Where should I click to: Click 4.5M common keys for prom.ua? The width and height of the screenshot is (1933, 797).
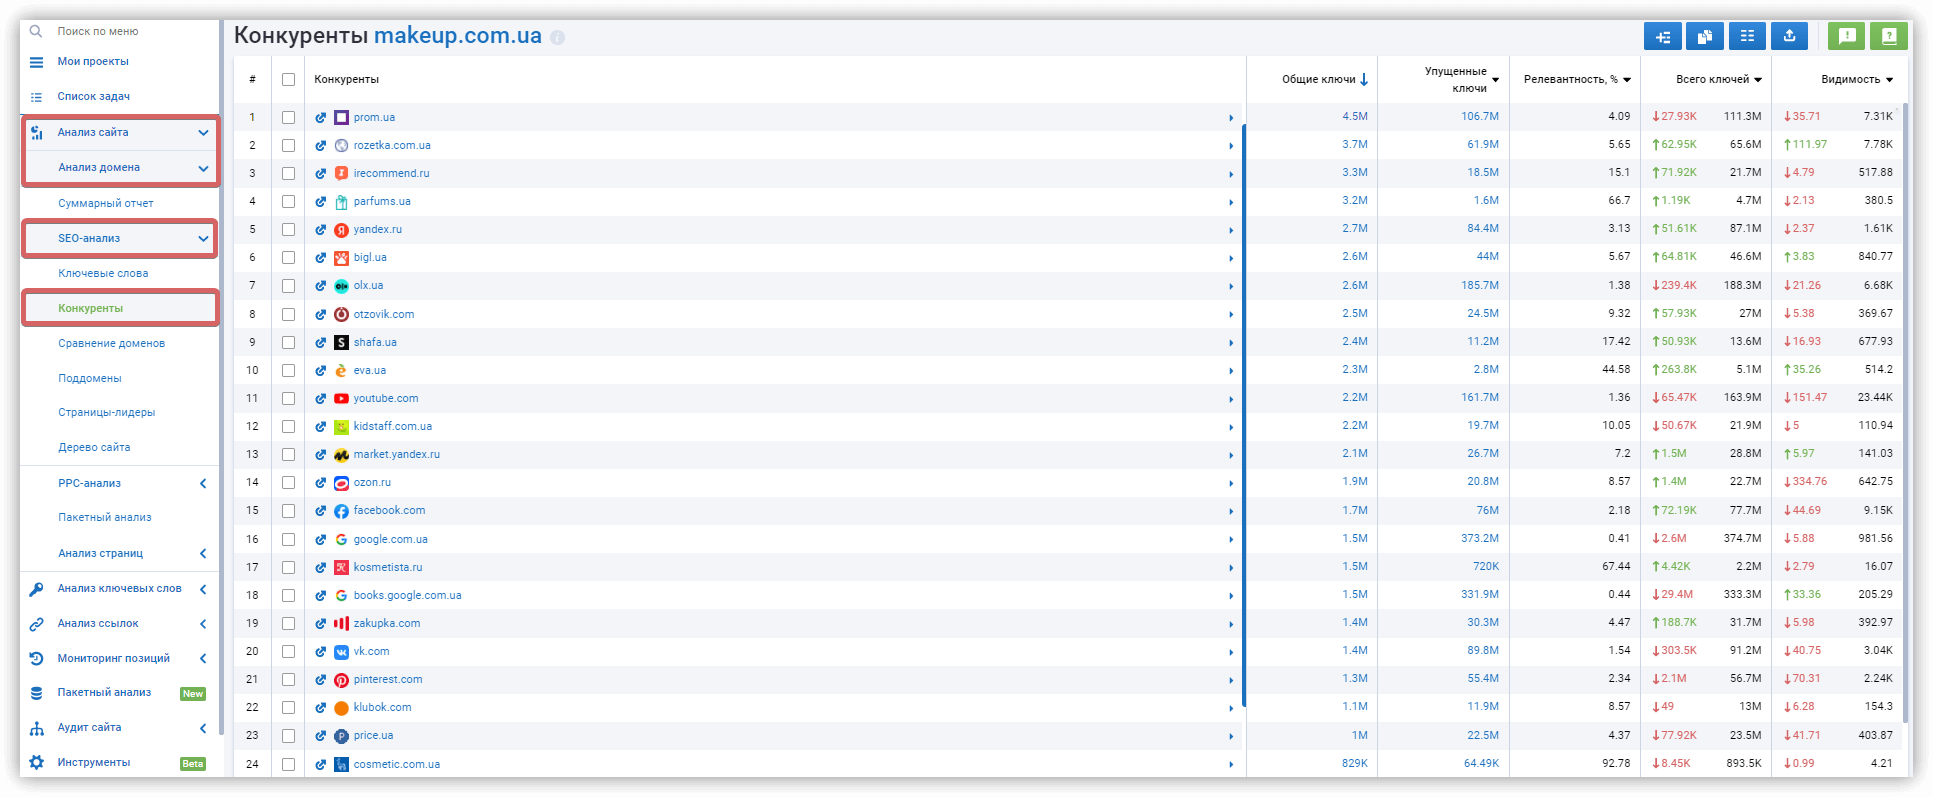1355,117
